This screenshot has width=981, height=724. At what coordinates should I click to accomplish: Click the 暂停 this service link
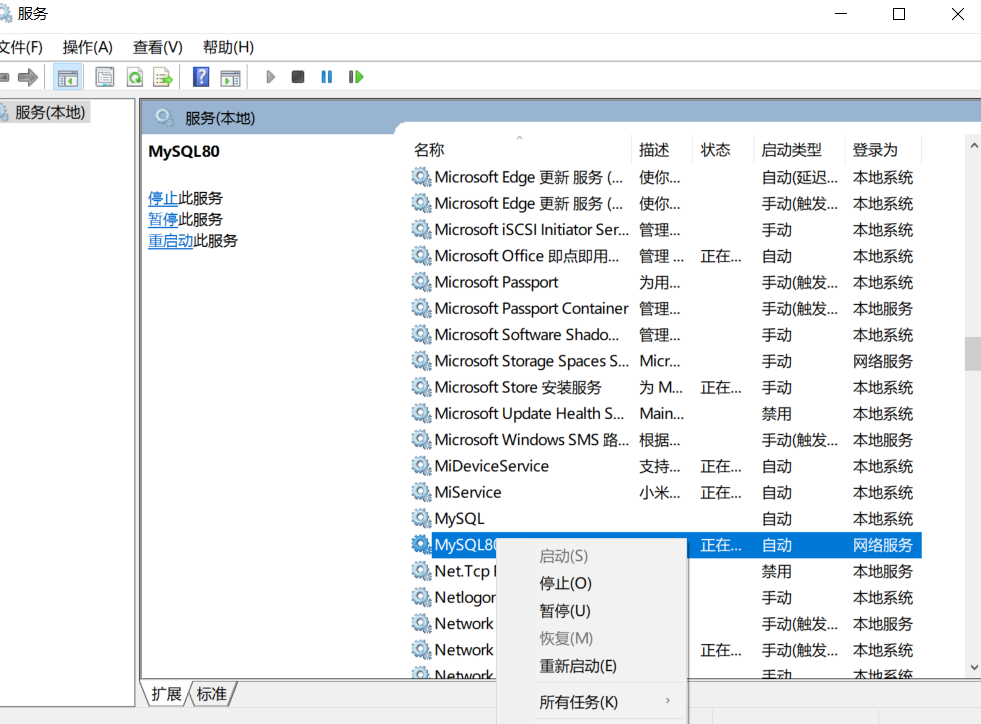coord(163,220)
